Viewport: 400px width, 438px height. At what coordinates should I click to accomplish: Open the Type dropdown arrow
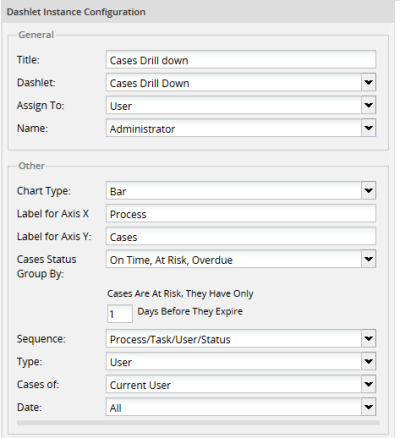coord(368,362)
